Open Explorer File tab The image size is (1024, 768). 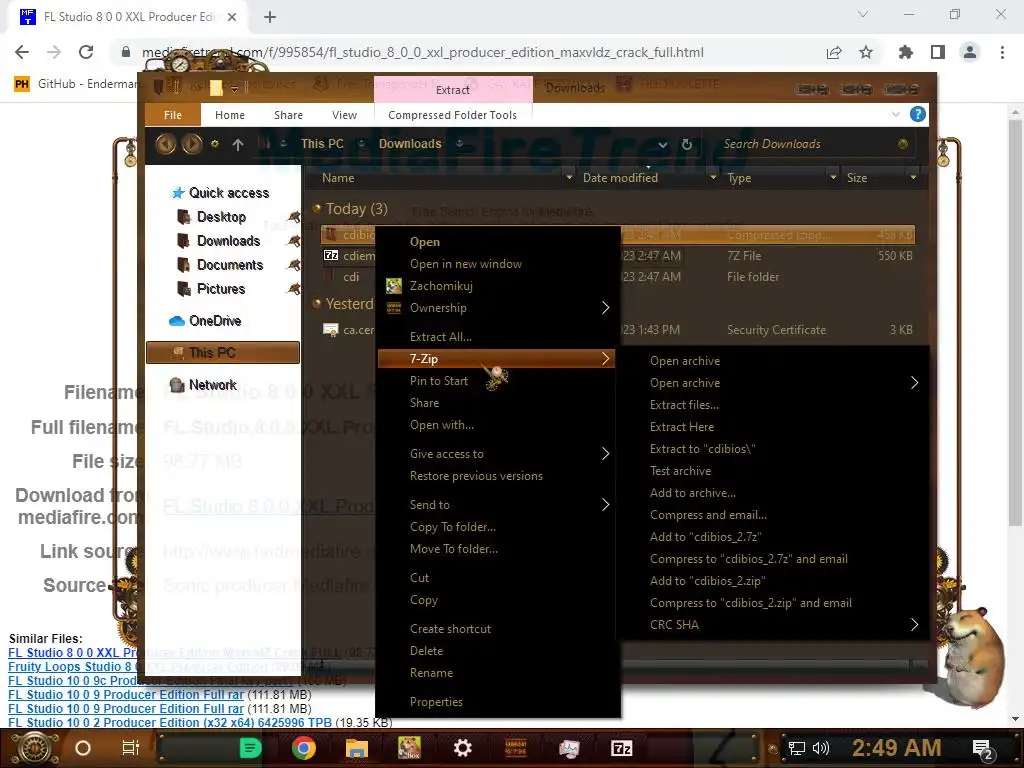[172, 115]
